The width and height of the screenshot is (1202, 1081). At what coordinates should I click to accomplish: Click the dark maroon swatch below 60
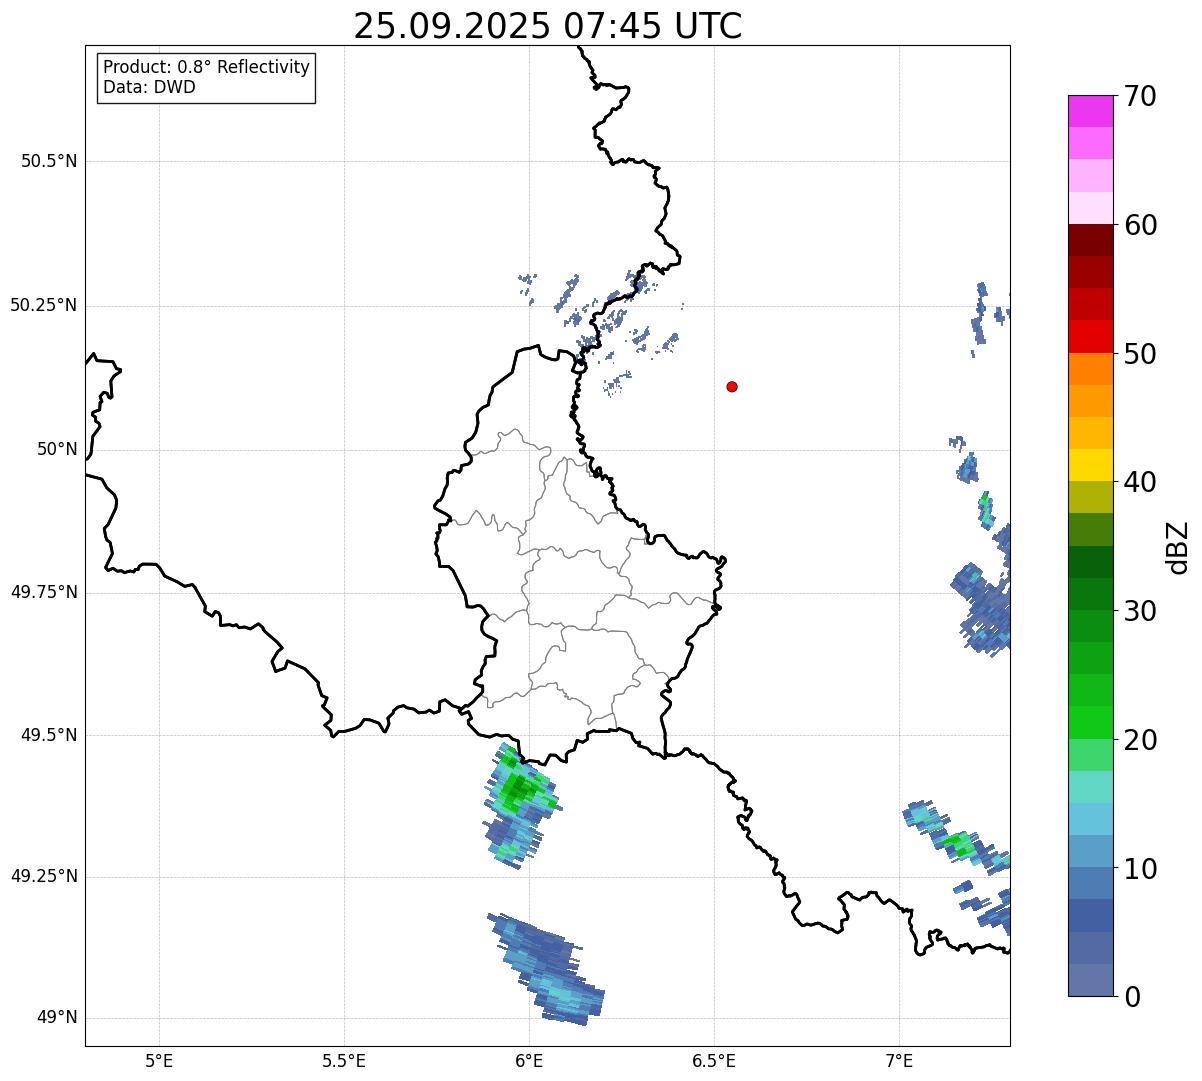[x=1090, y=240]
